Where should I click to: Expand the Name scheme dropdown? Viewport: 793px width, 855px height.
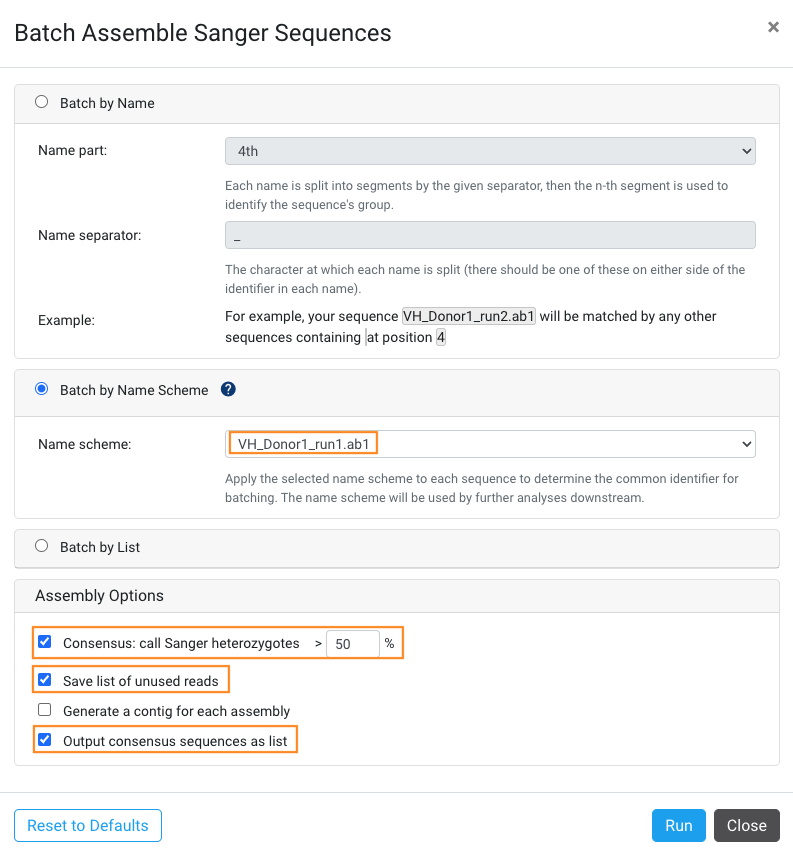[x=490, y=444]
